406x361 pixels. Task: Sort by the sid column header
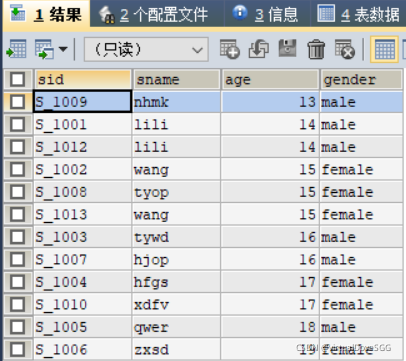click(x=83, y=80)
